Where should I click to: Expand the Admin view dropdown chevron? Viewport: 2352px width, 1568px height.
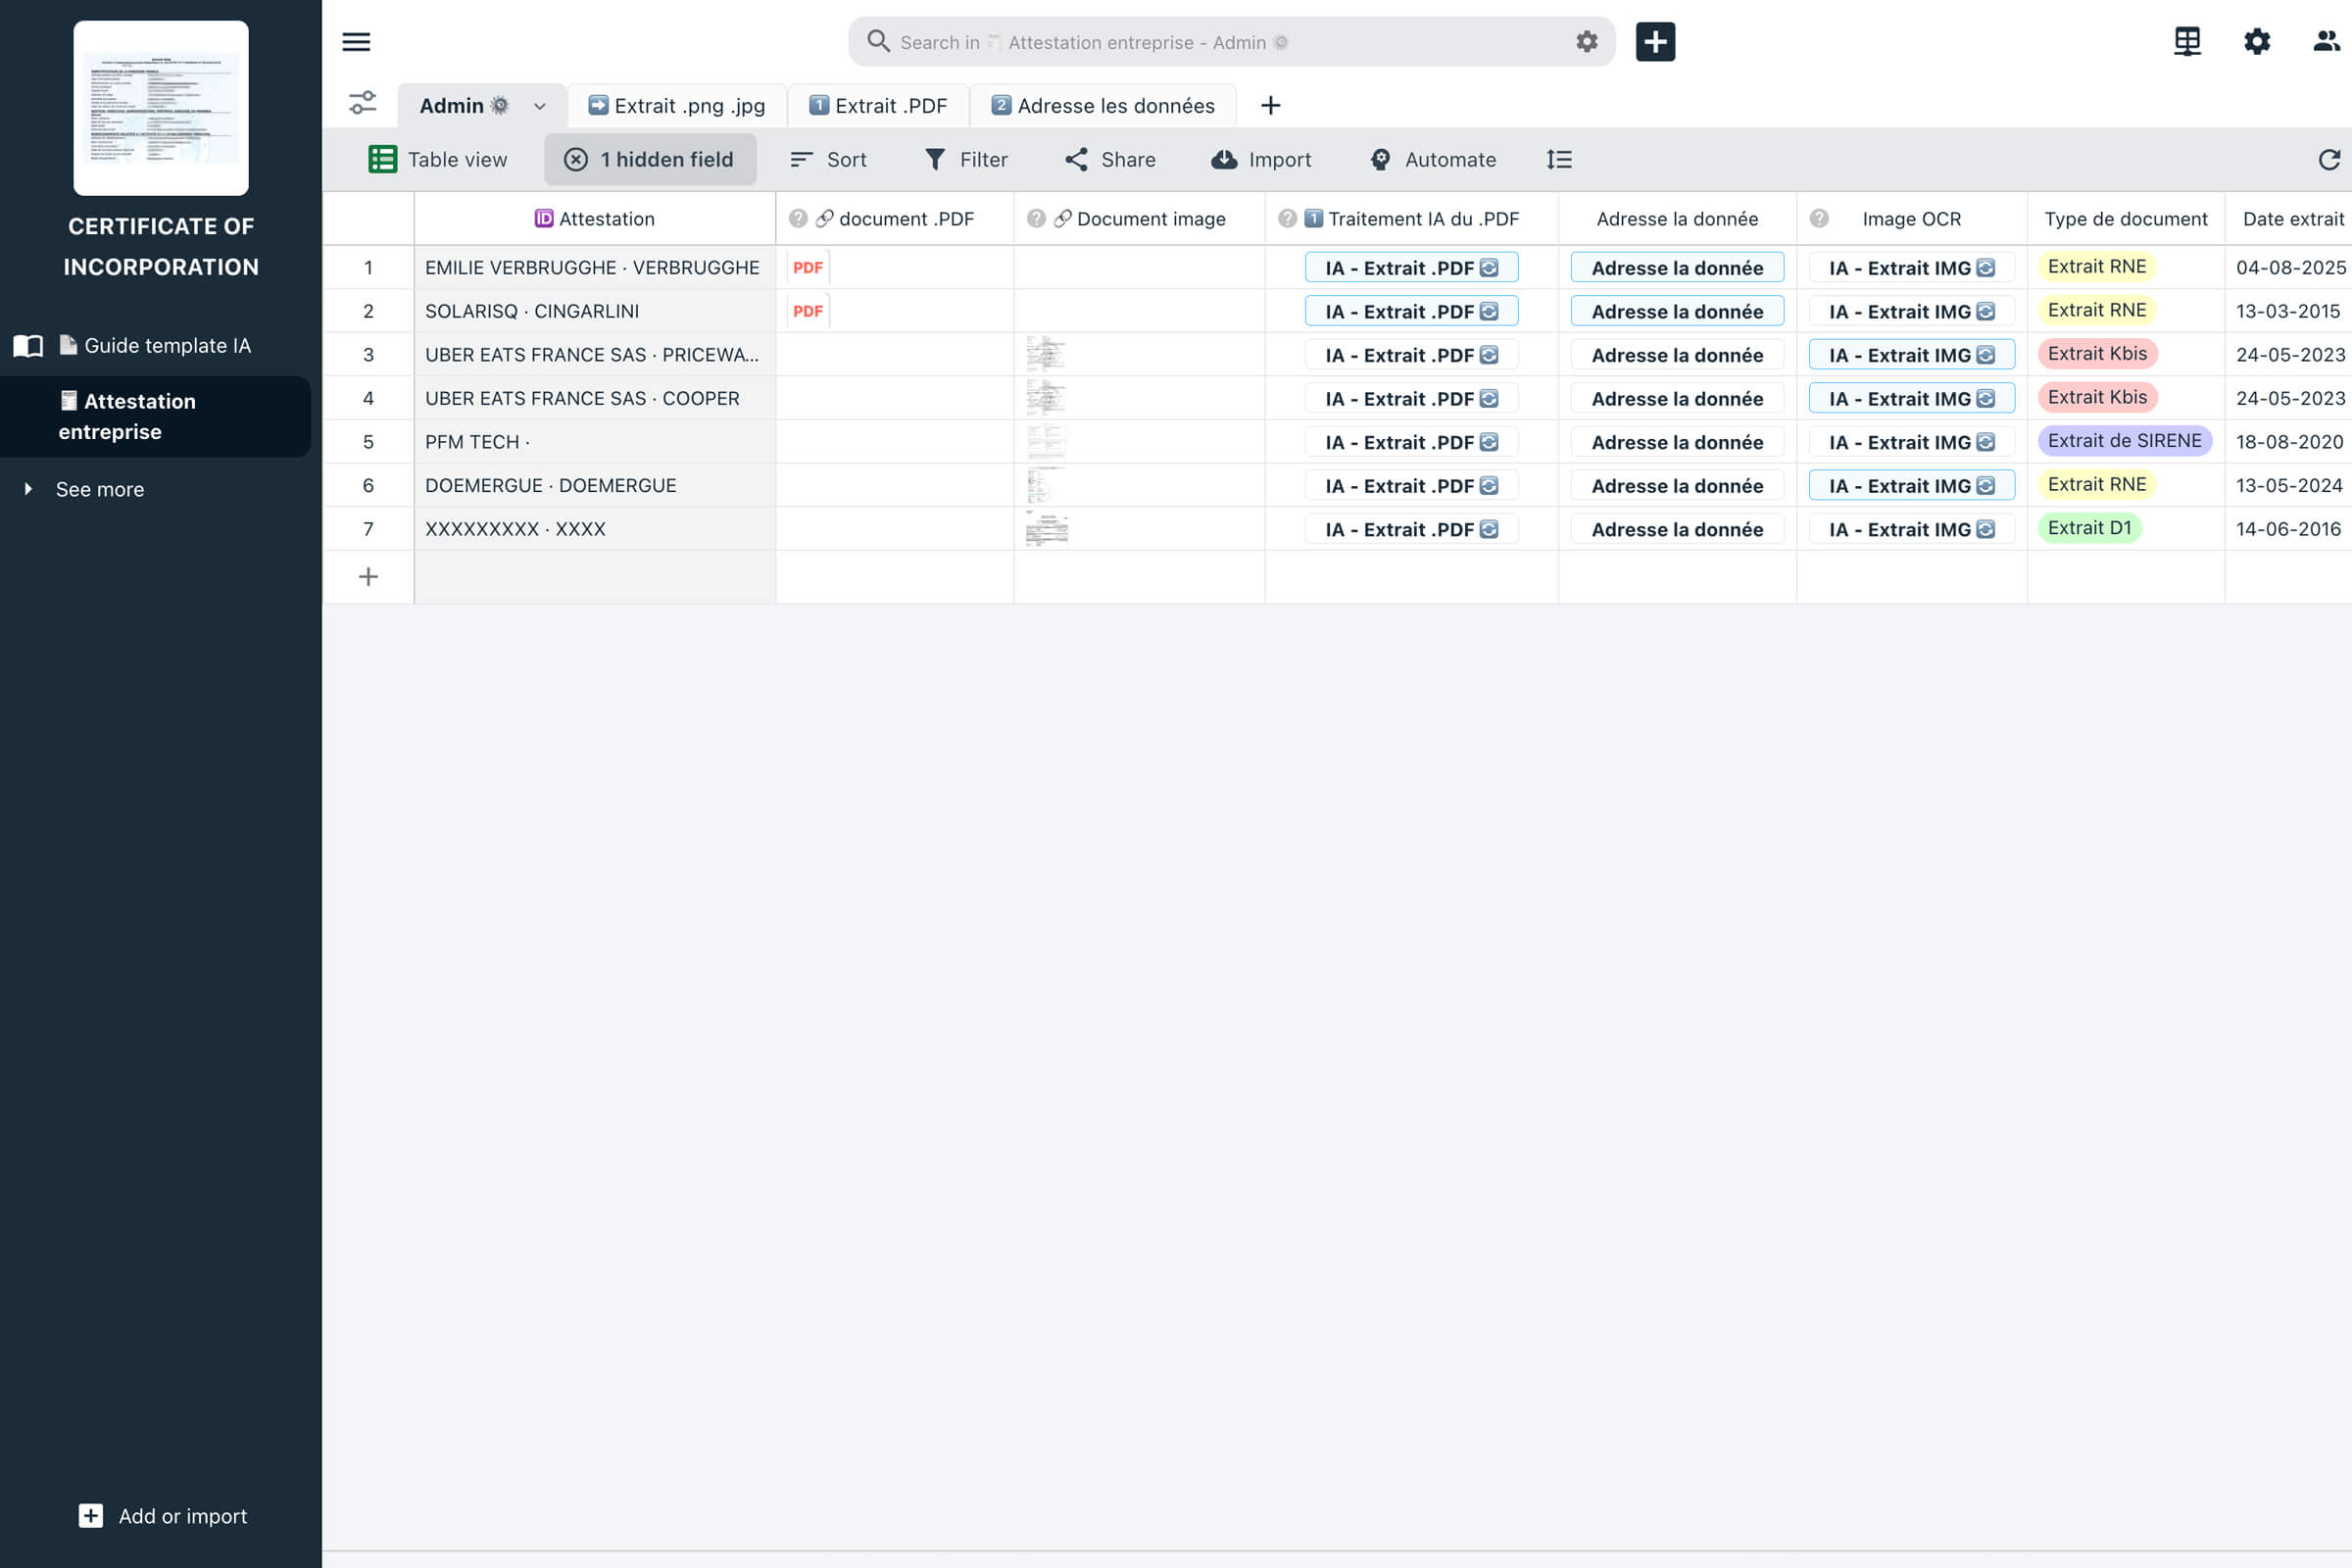click(x=540, y=106)
